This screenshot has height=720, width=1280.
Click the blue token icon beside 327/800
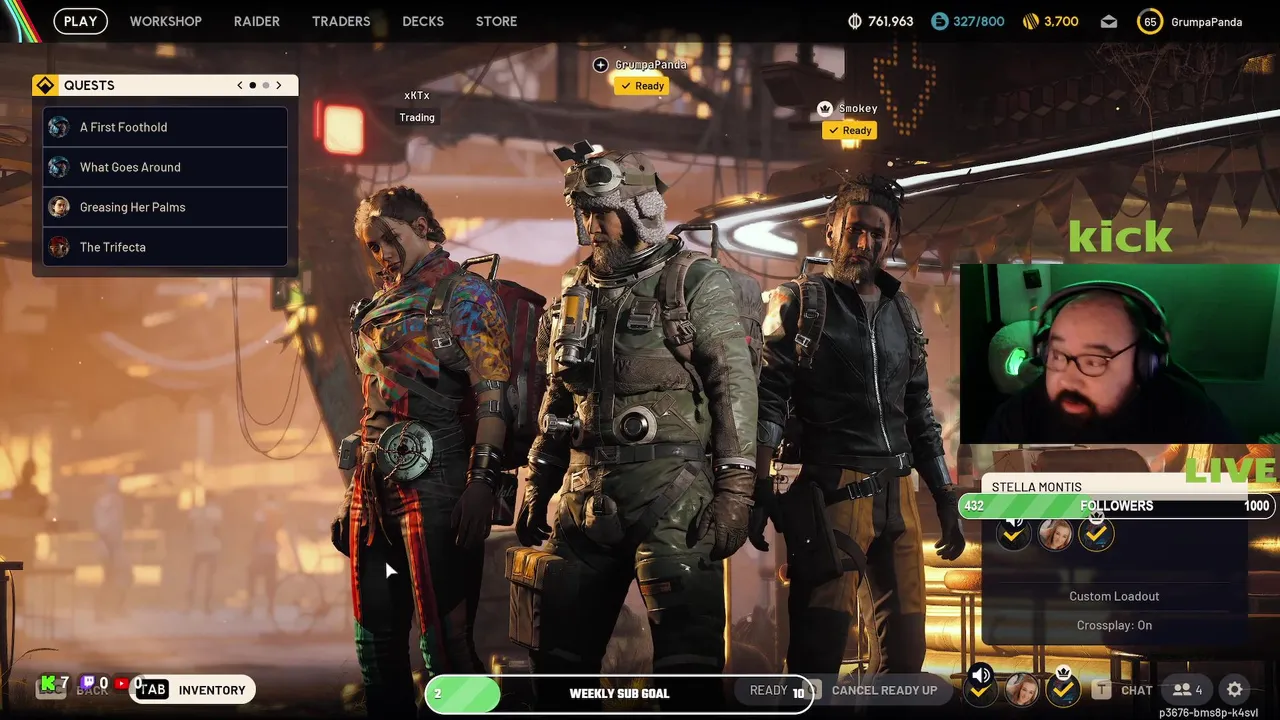coord(939,21)
